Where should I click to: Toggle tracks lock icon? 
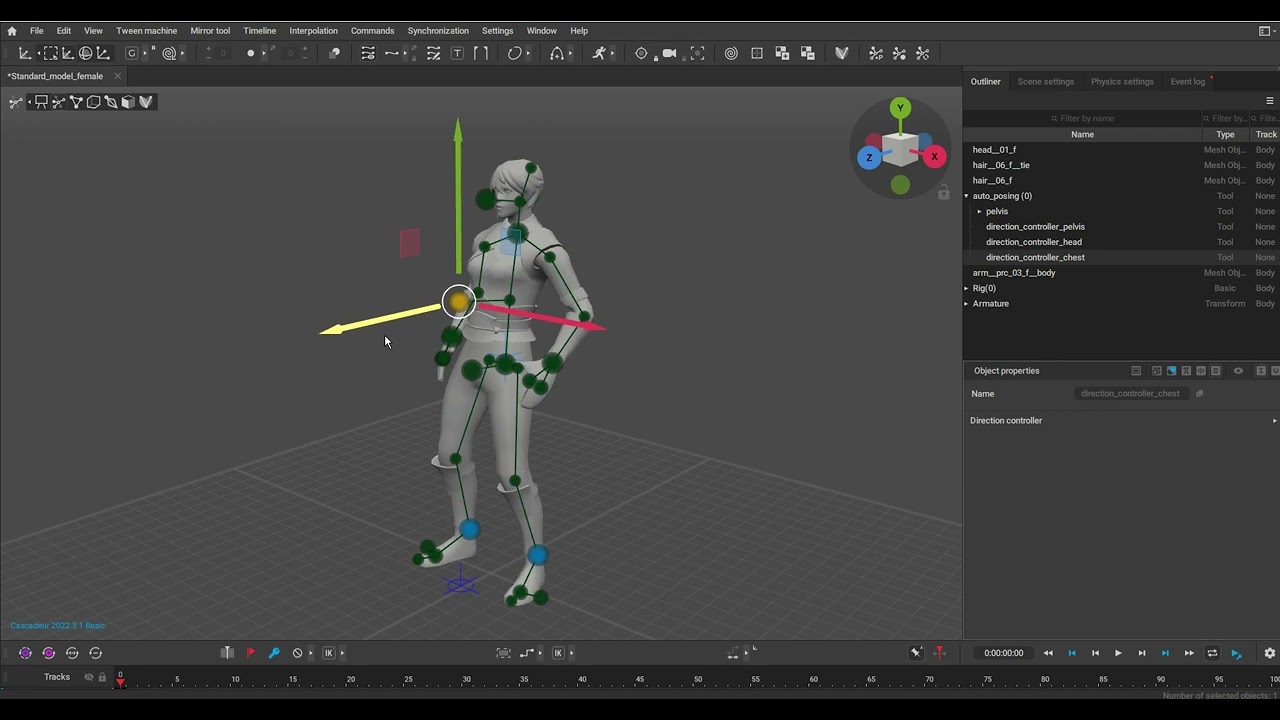[102, 677]
